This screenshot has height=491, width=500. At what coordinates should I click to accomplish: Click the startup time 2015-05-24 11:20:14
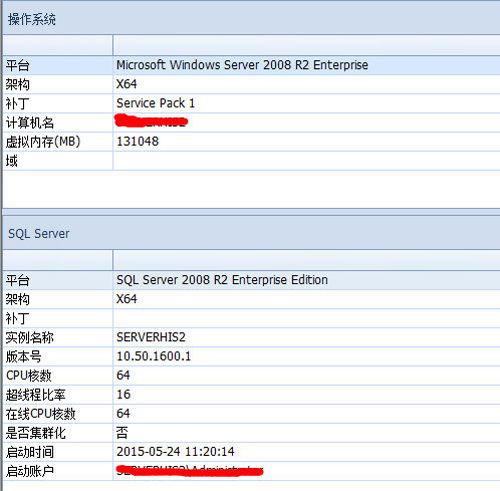[175, 452]
